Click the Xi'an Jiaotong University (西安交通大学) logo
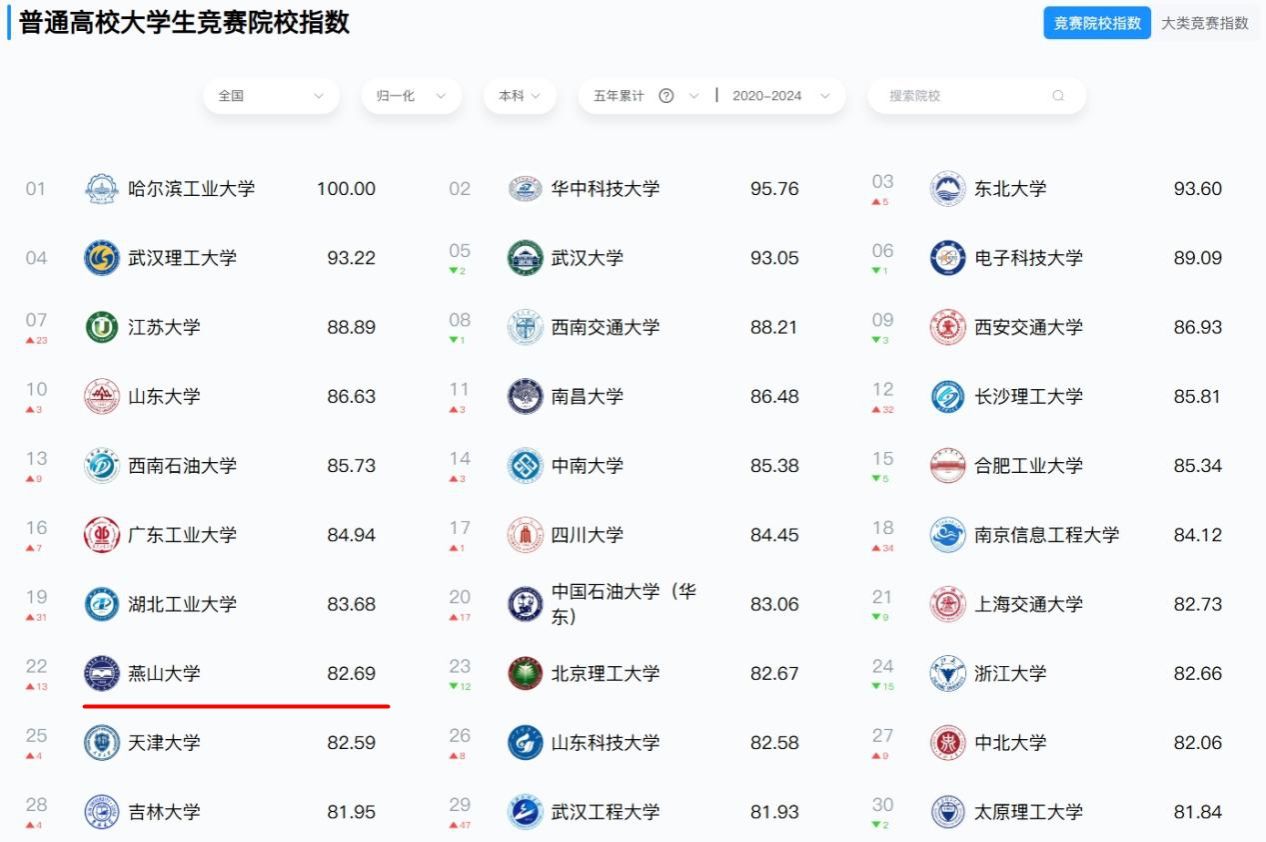 (x=947, y=327)
